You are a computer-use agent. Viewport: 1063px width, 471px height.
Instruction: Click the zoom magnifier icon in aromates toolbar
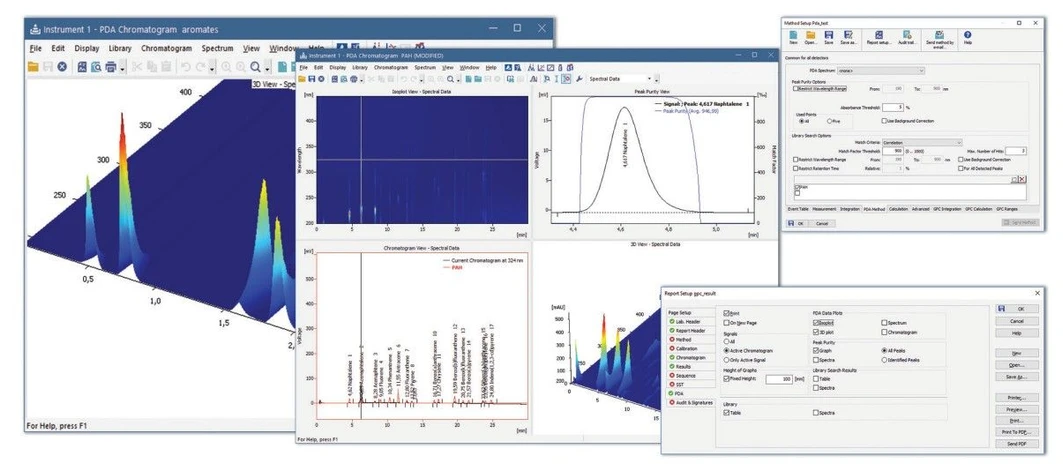coord(256,67)
